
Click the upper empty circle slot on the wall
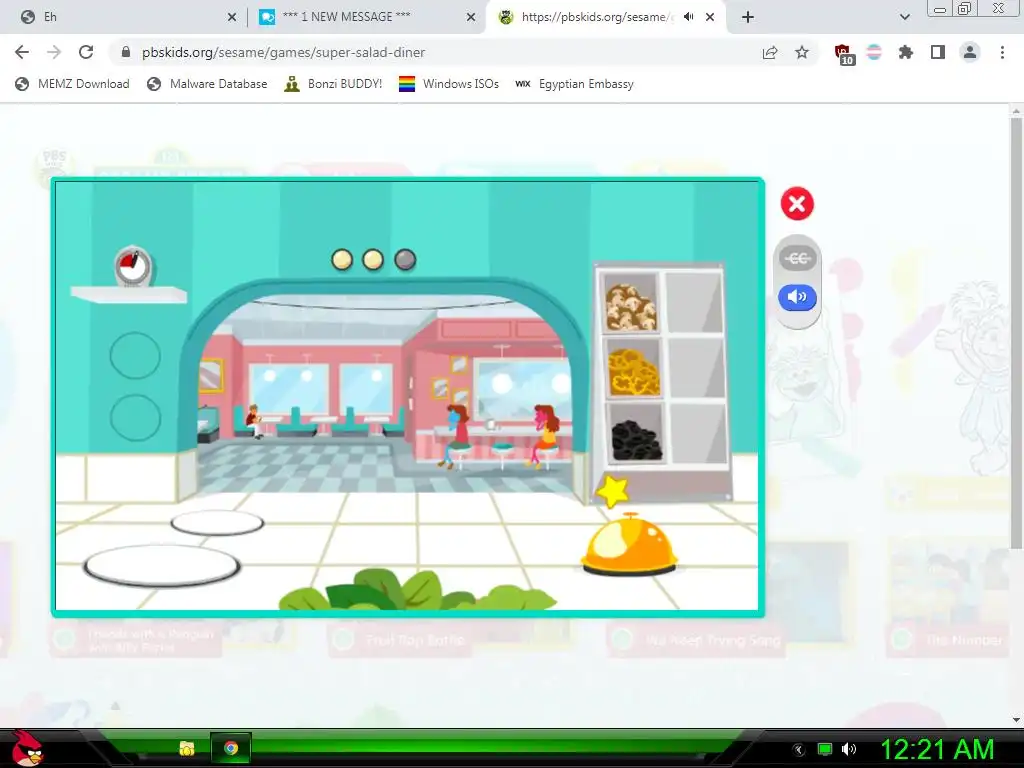click(135, 355)
